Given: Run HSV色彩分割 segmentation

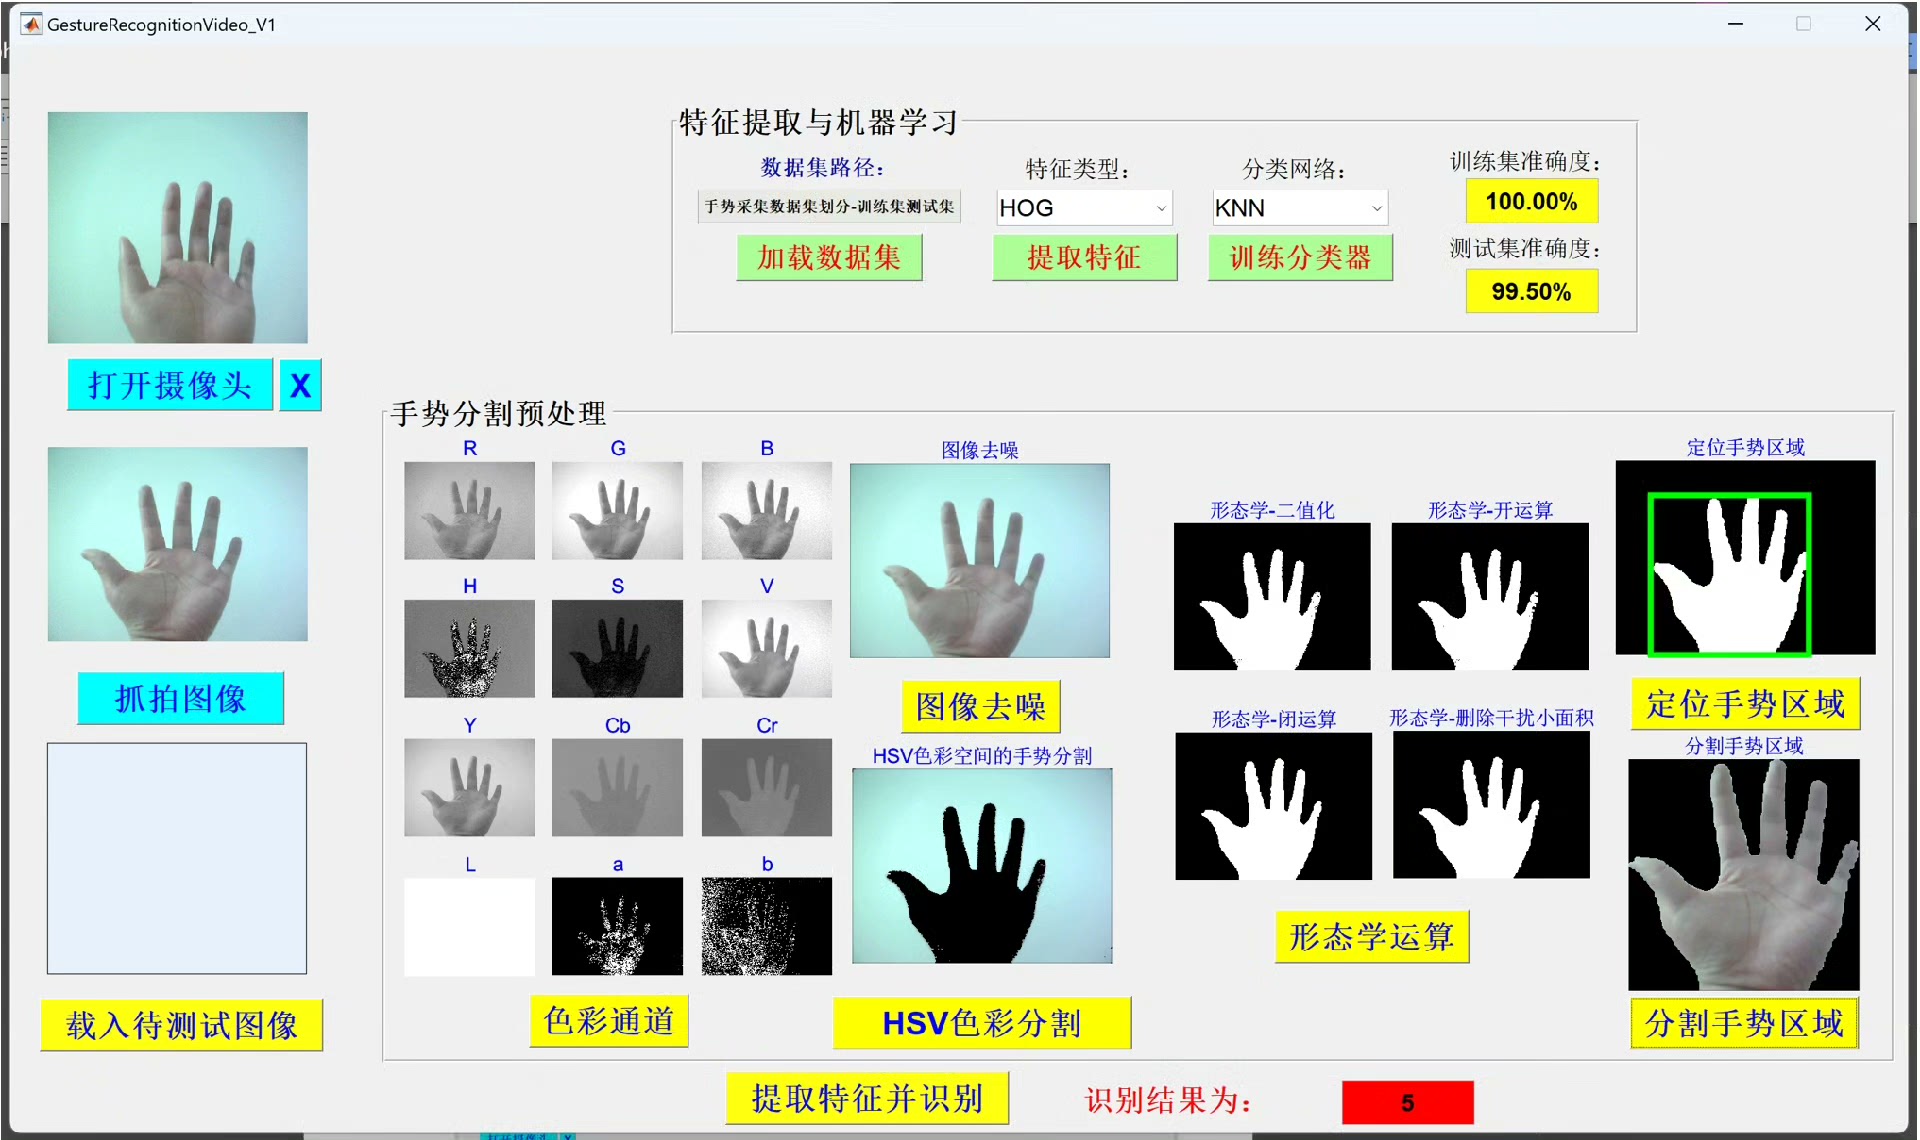Looking at the screenshot, I should click(x=981, y=1023).
